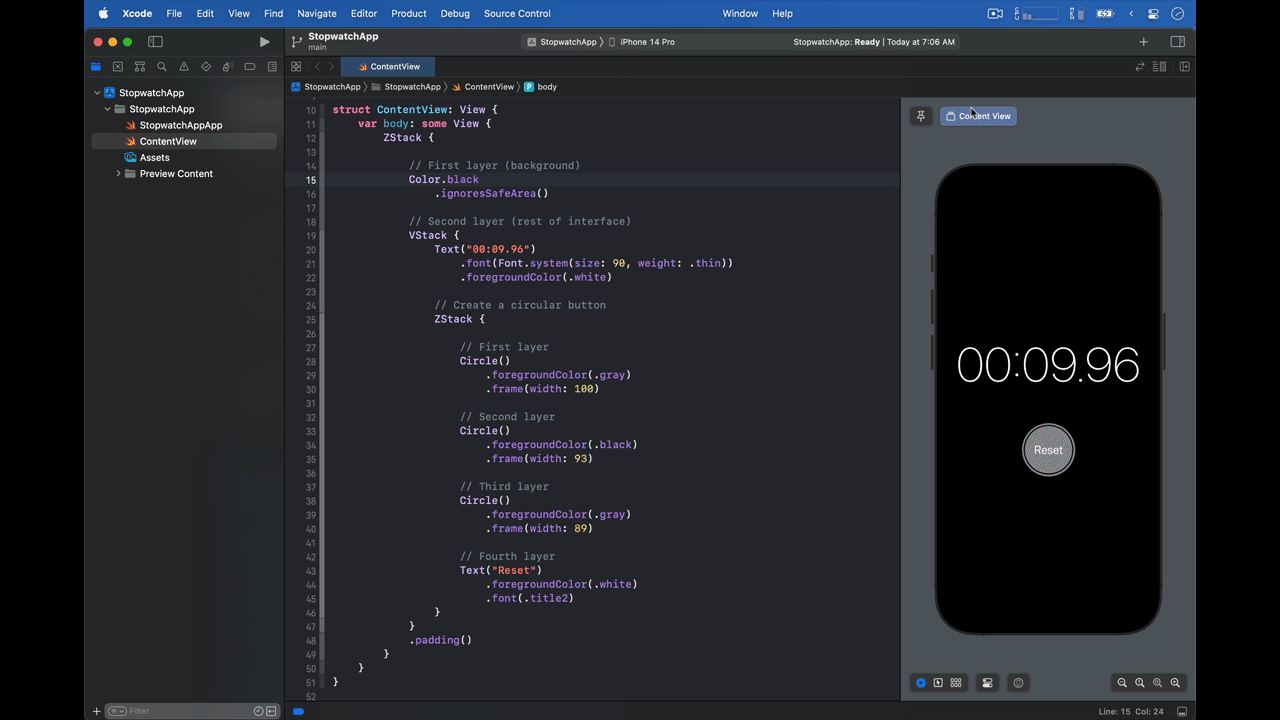The width and height of the screenshot is (1280, 720).
Task: Enable selectable preview mode cursor icon
Action: (937, 683)
